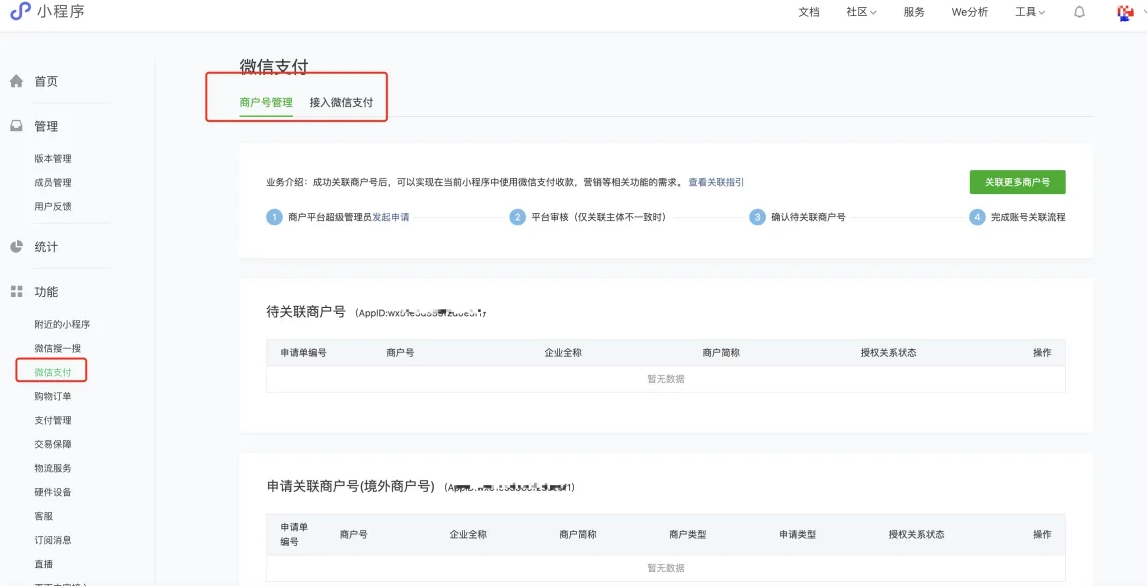1147x586 pixels.
Task: Open the 查看关联指引 link
Action: (x=716, y=182)
